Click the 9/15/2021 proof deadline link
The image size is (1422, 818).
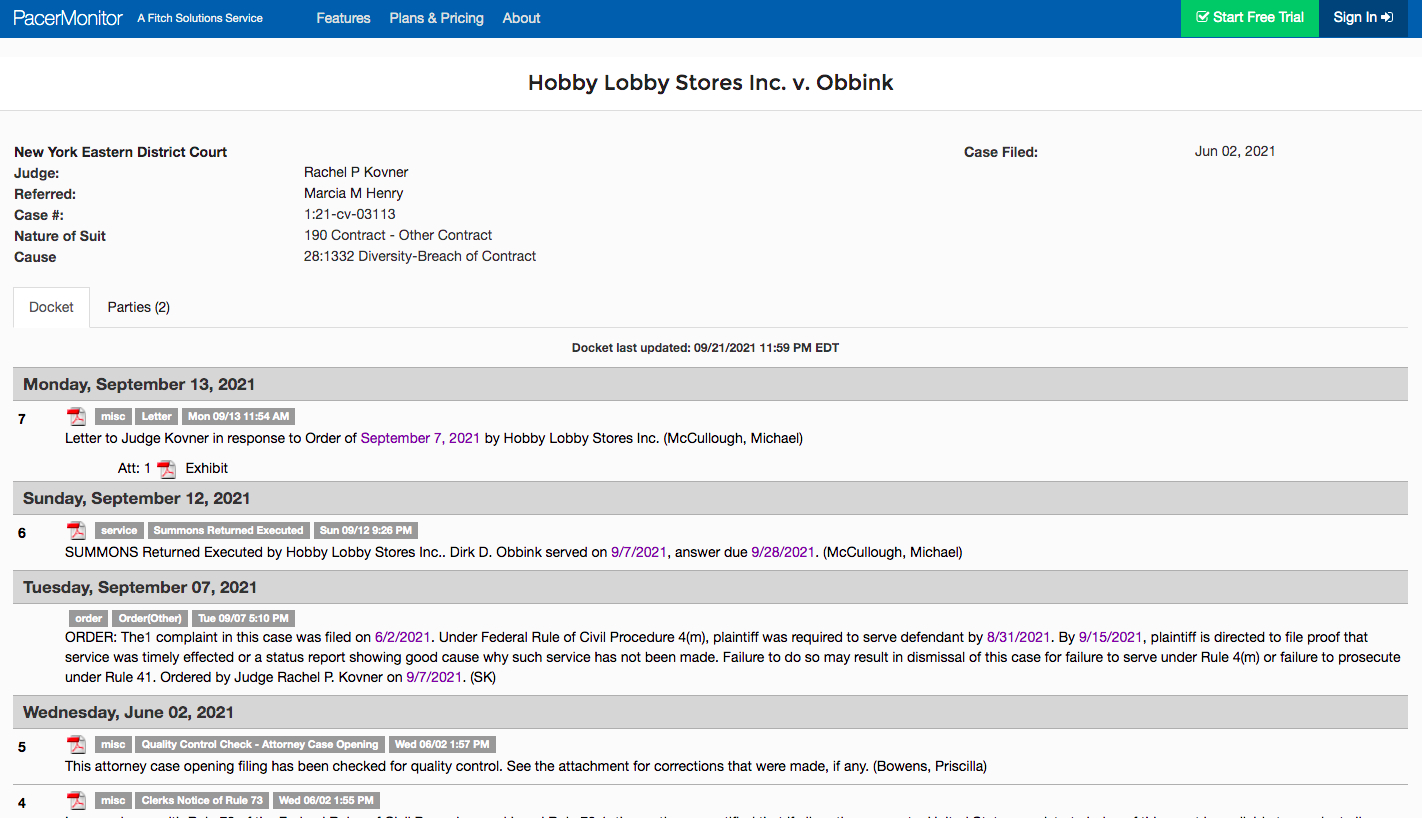1110,637
